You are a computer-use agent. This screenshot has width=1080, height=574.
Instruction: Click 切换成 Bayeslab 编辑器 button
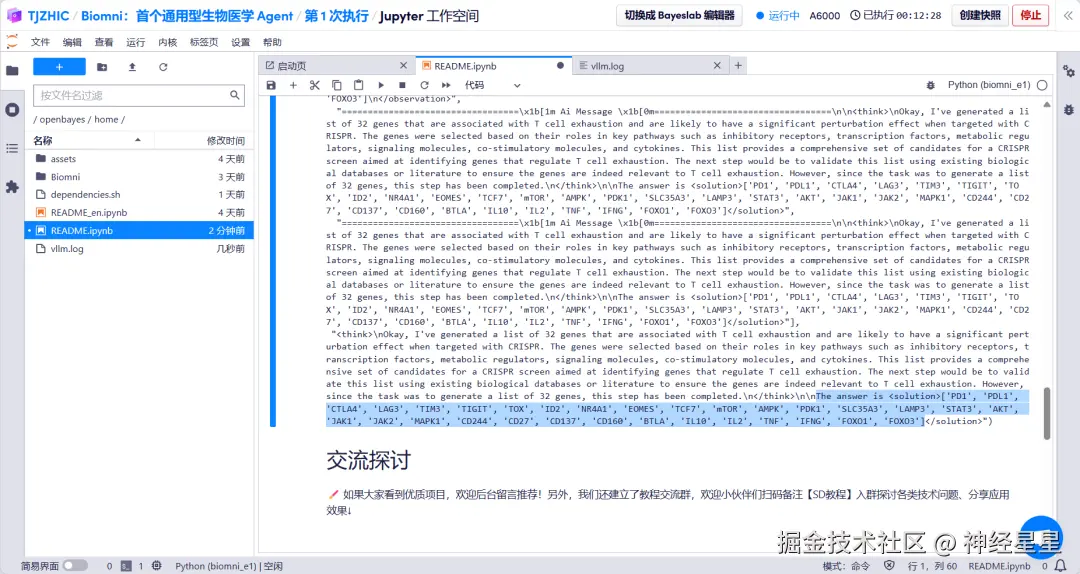click(679, 15)
